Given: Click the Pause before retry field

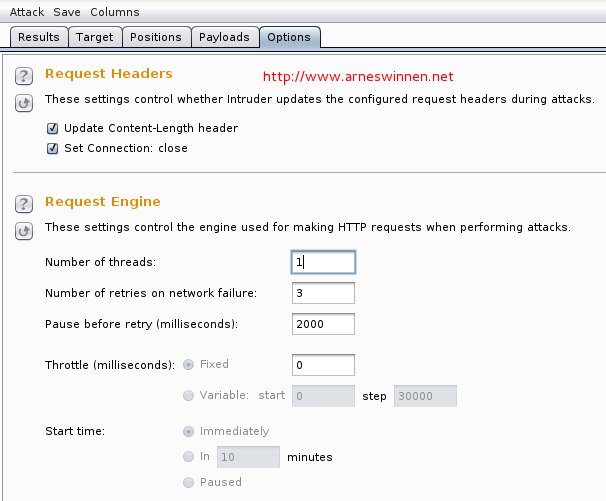Looking at the screenshot, I should pyautogui.click(x=323, y=324).
